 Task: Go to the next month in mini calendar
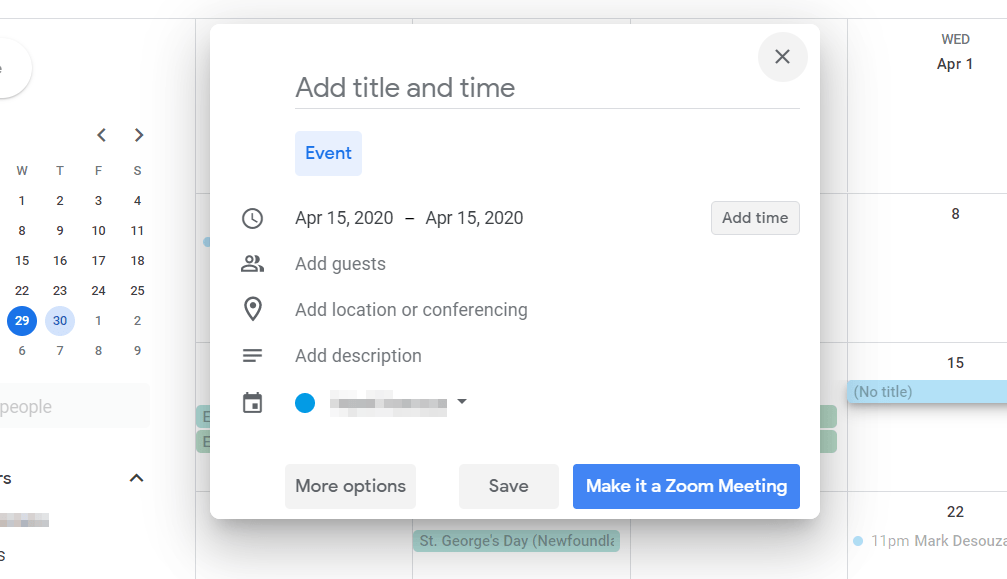[138, 134]
